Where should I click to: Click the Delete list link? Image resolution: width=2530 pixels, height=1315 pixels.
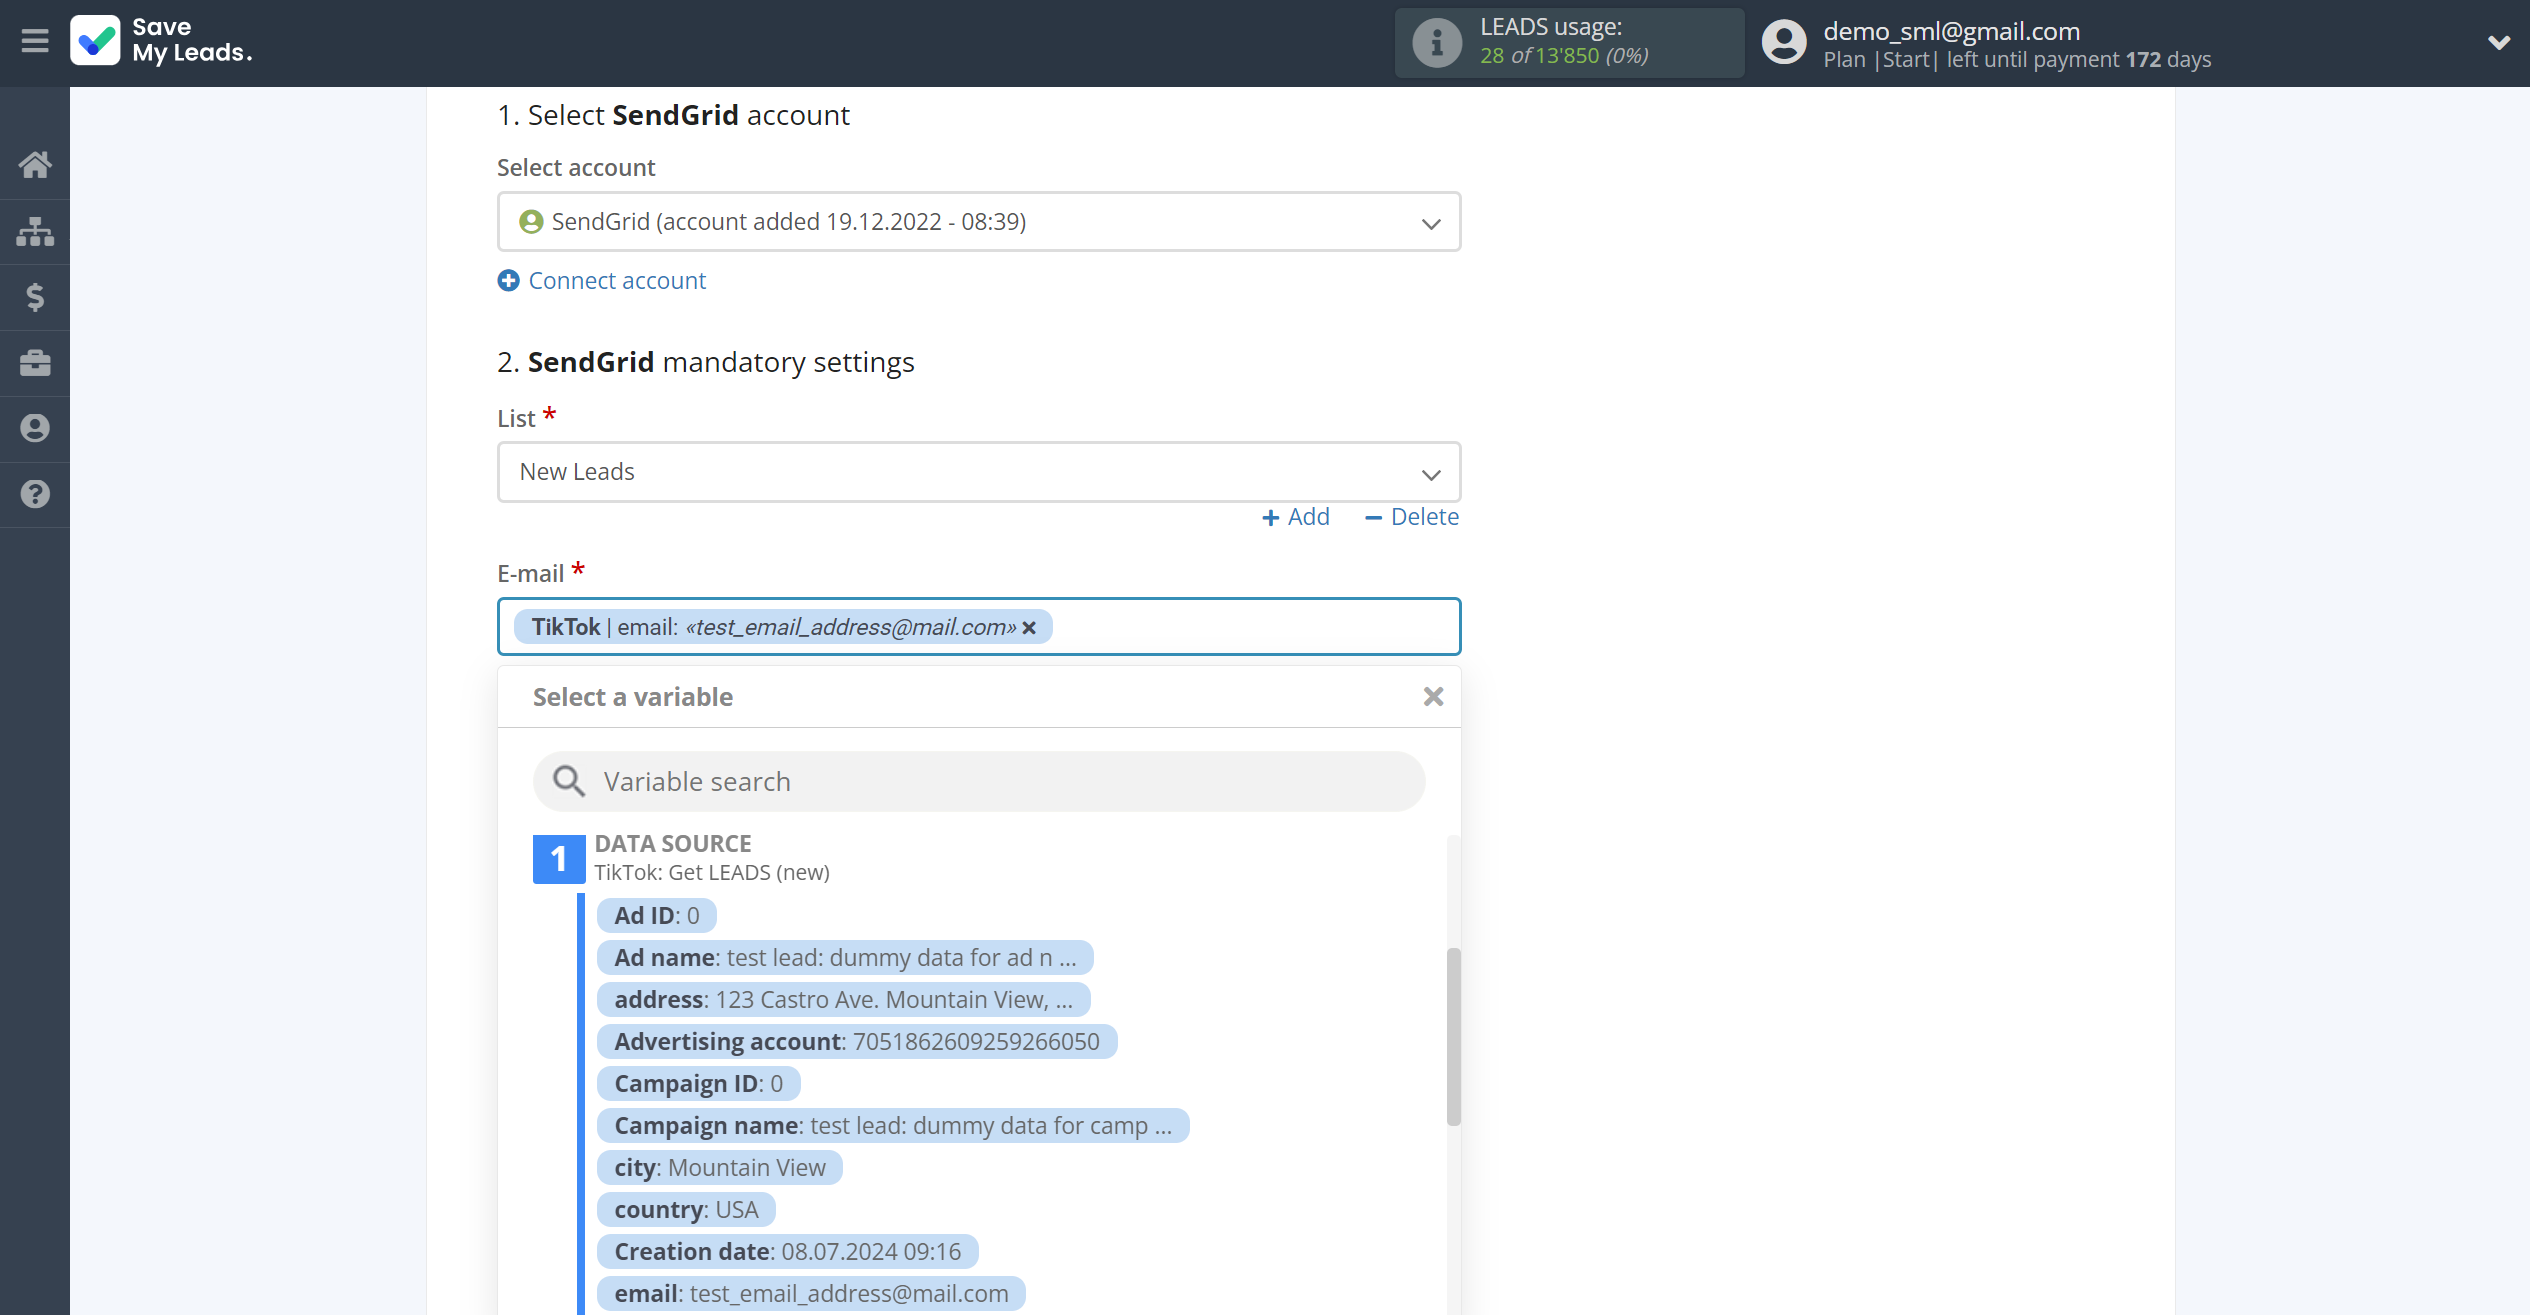point(1412,517)
